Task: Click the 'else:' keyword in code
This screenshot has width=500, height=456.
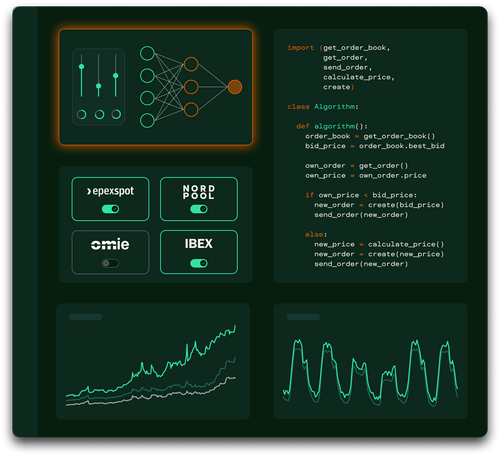Action: (x=316, y=234)
